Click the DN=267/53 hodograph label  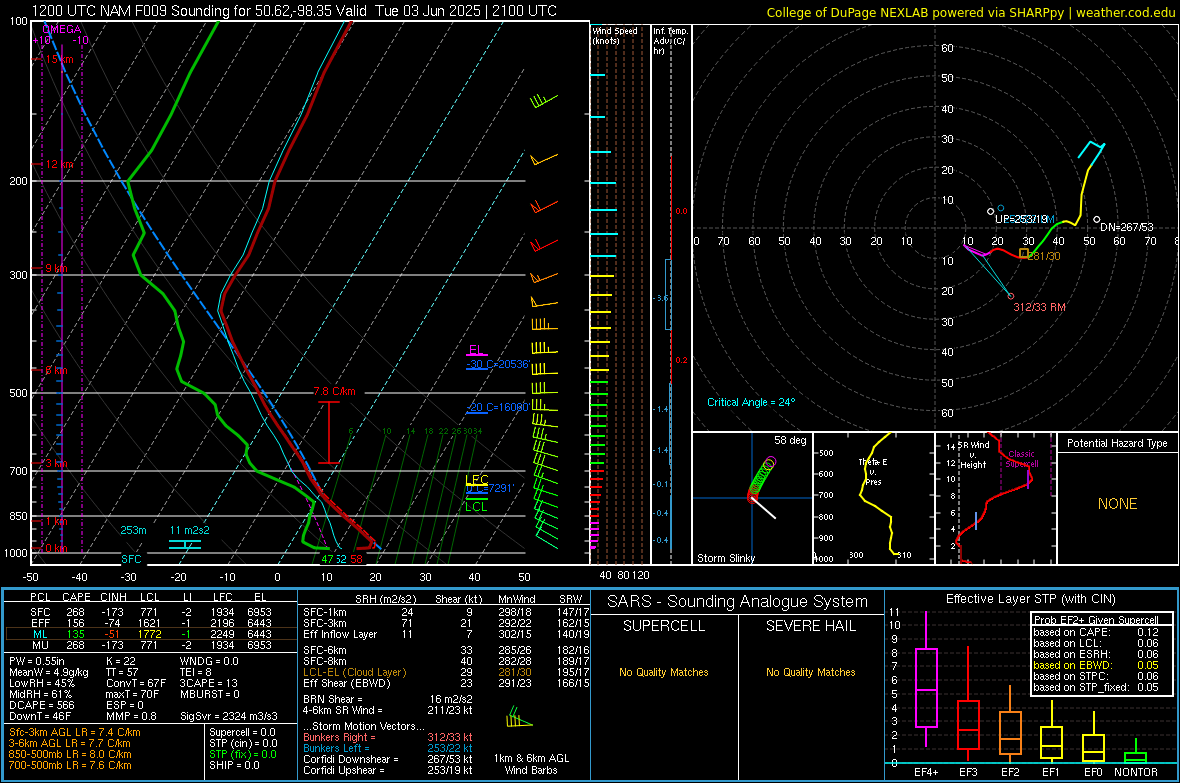(x=1127, y=227)
